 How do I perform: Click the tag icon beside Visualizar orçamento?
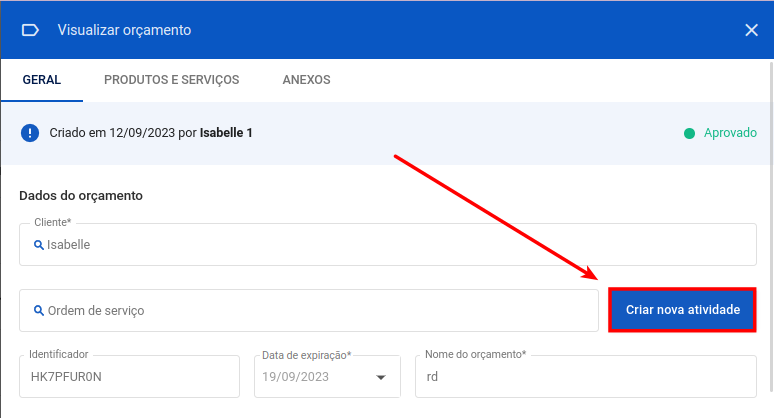pyautogui.click(x=30, y=31)
